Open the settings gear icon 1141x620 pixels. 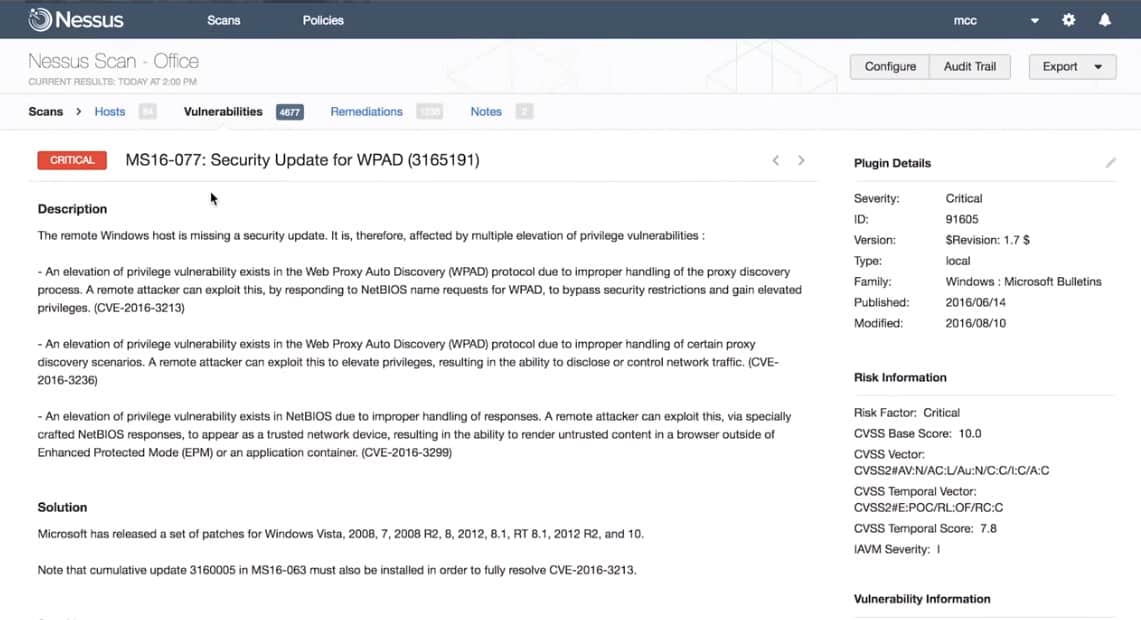coord(1068,20)
